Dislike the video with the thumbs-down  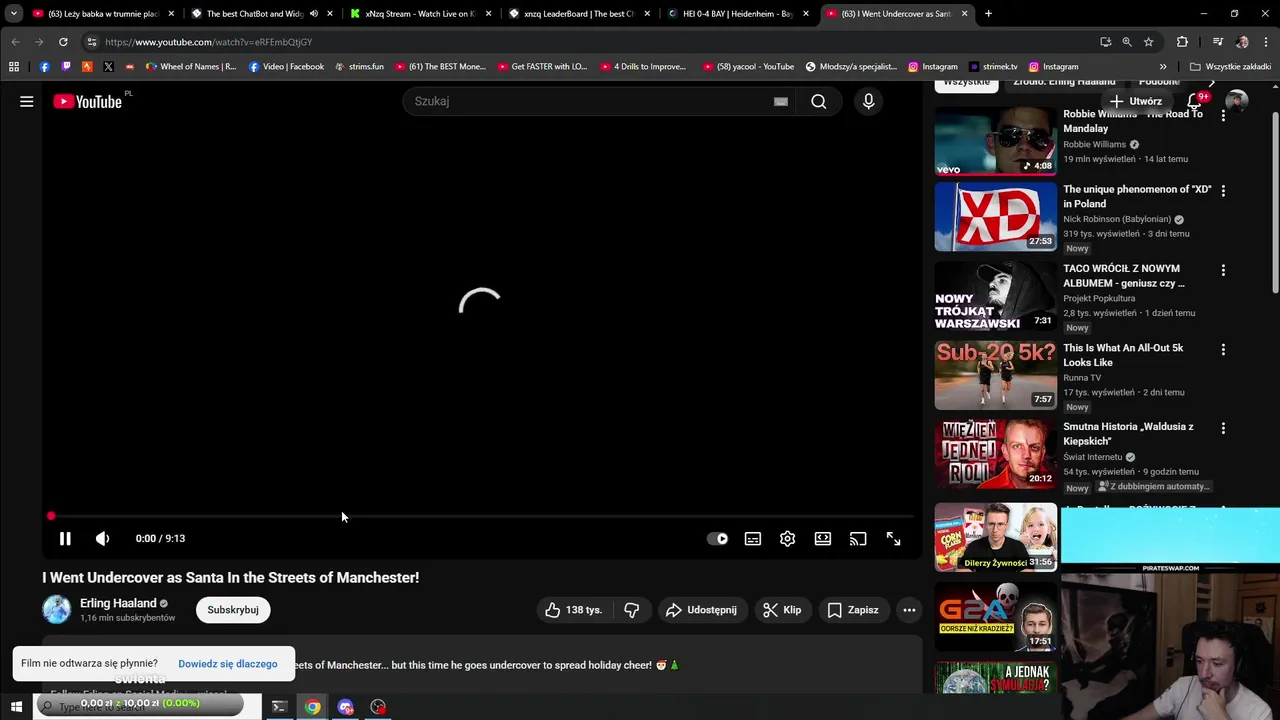(x=632, y=610)
